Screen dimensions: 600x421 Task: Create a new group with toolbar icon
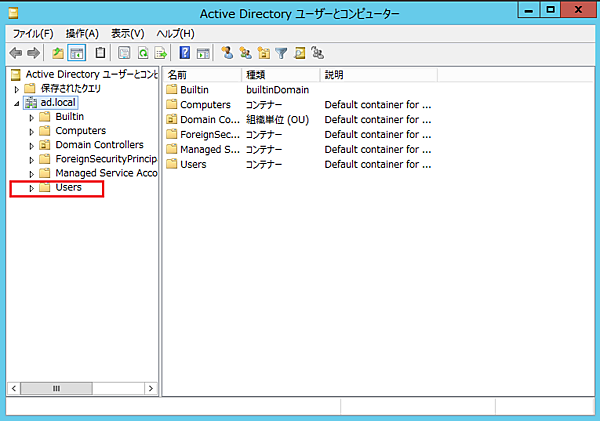pyautogui.click(x=245, y=53)
